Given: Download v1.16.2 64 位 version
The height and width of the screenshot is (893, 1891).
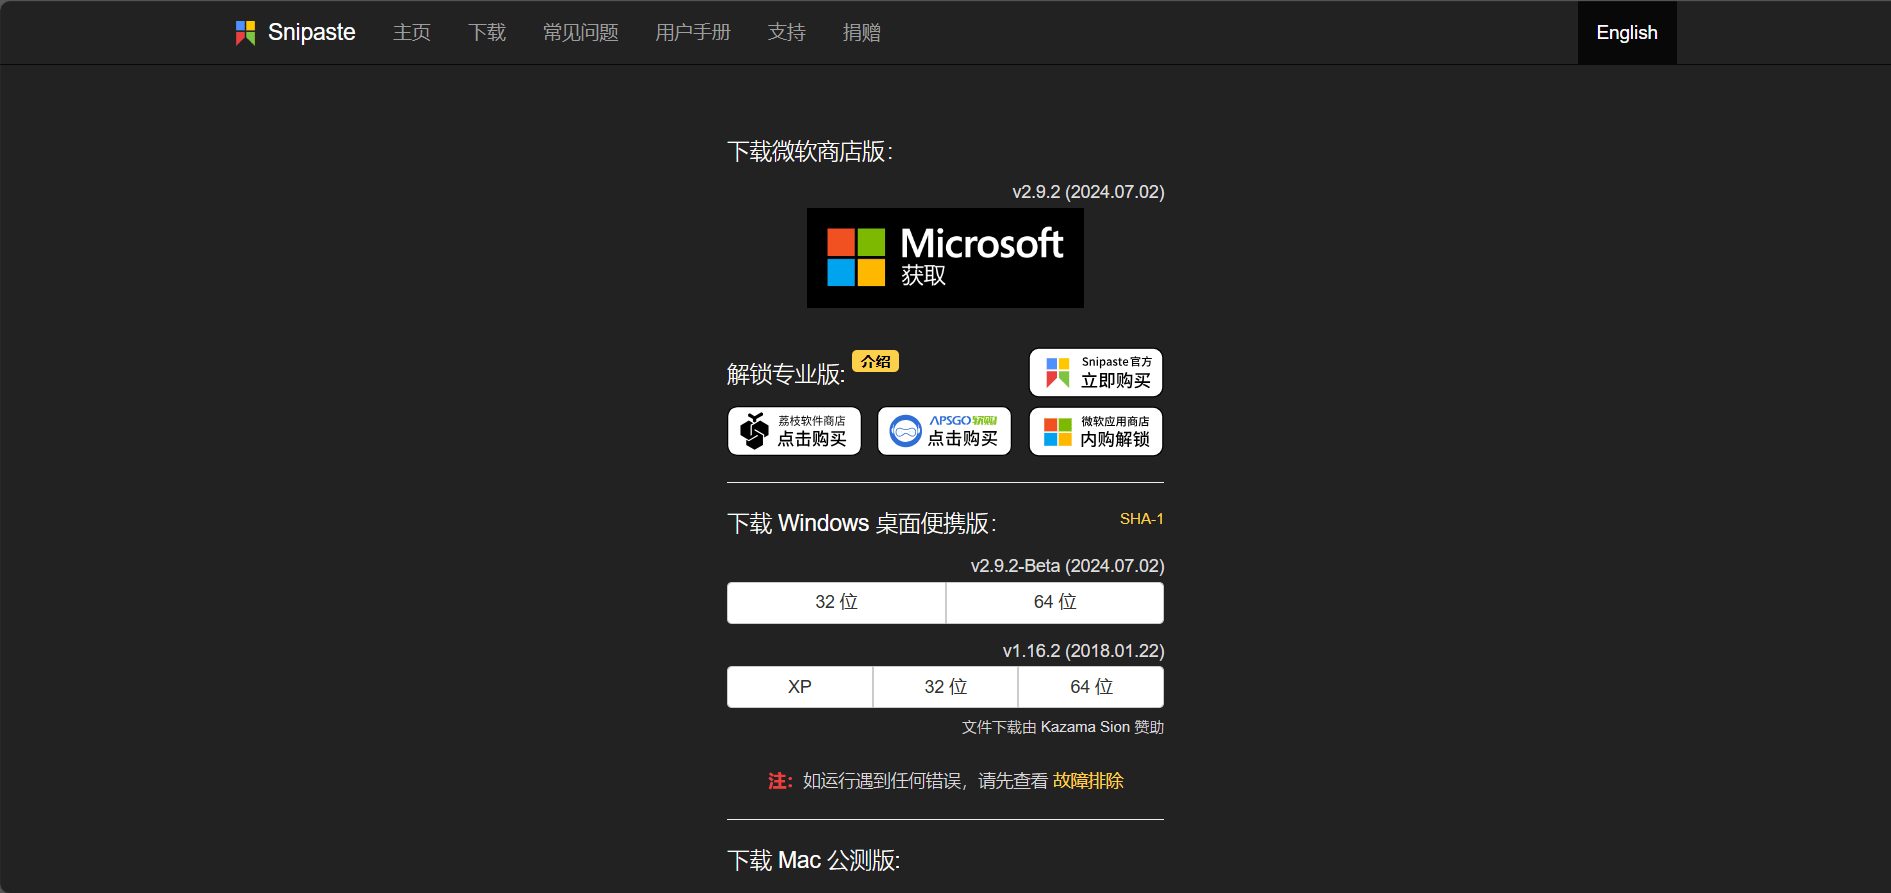Looking at the screenshot, I should (x=1091, y=687).
